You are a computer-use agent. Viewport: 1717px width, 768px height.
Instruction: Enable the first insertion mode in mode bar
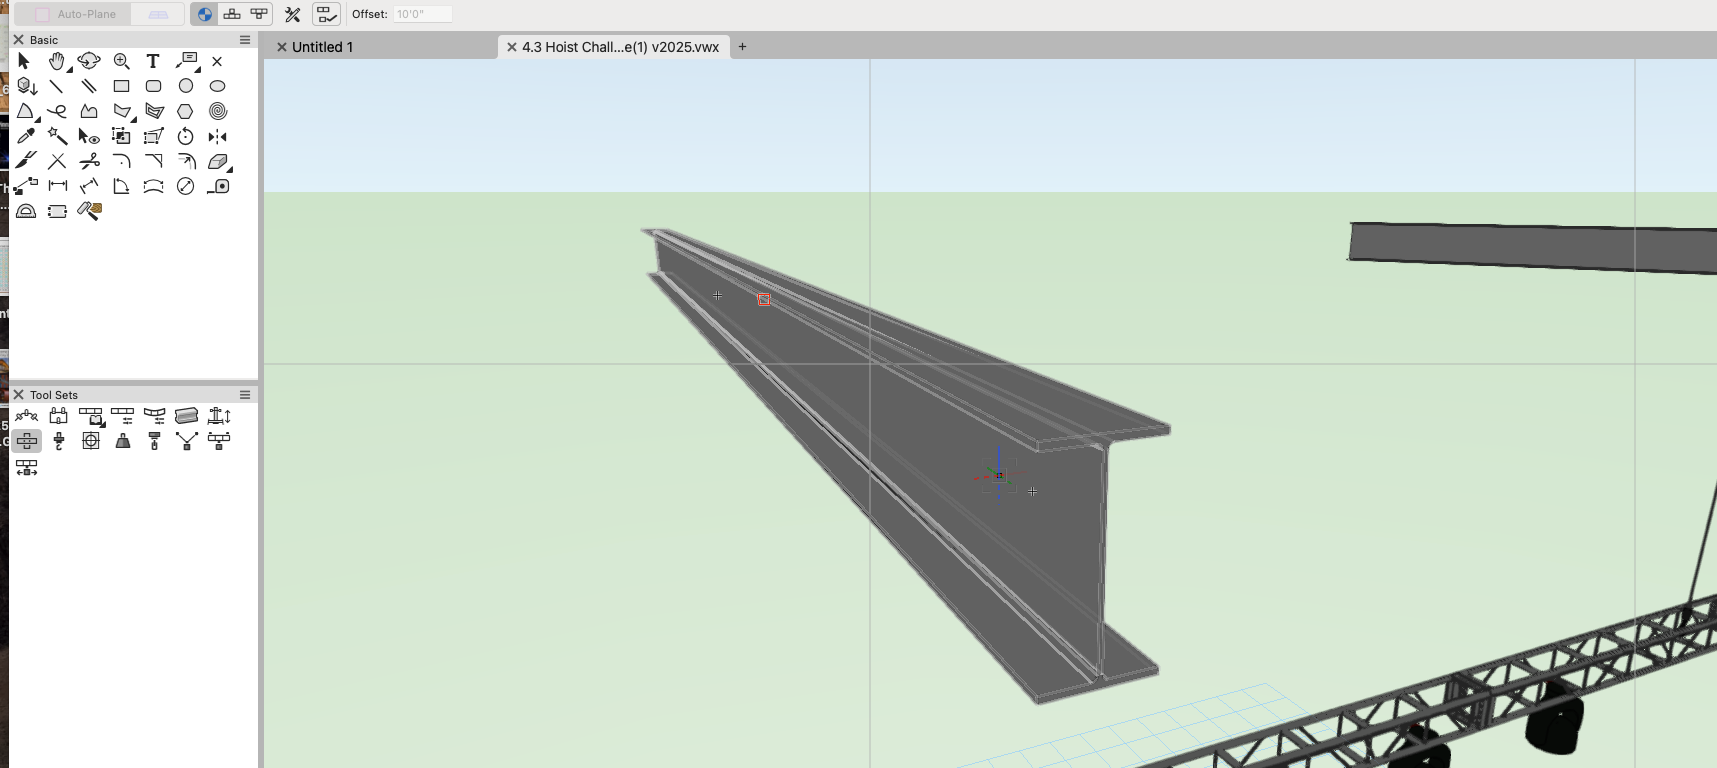coord(204,14)
